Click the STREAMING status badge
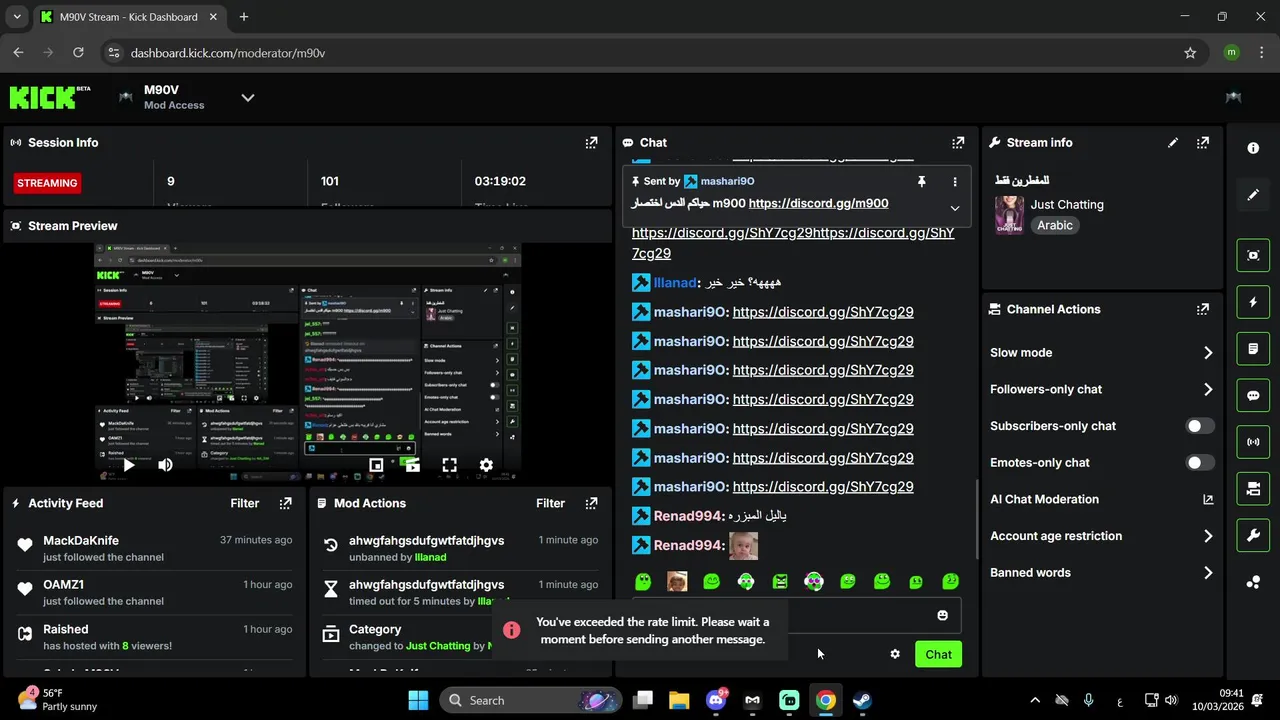 [x=47, y=183]
